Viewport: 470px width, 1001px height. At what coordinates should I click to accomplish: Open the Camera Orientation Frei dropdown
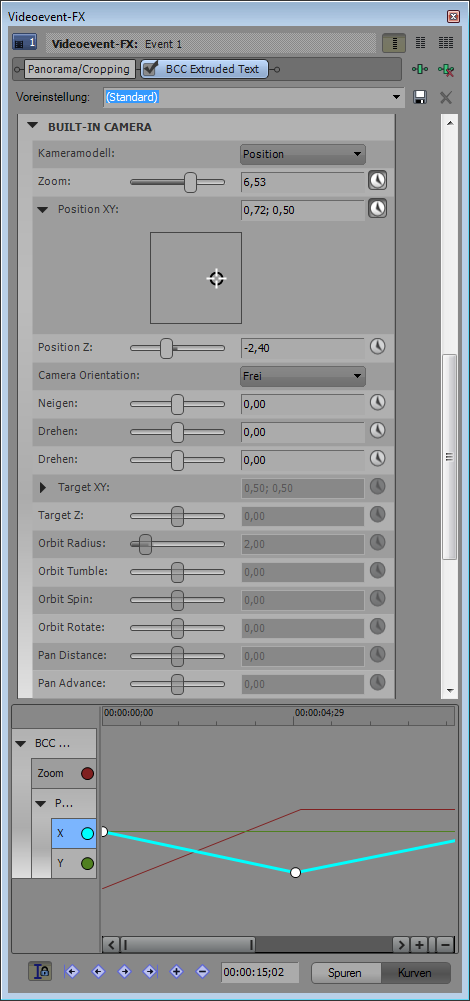coord(303,377)
